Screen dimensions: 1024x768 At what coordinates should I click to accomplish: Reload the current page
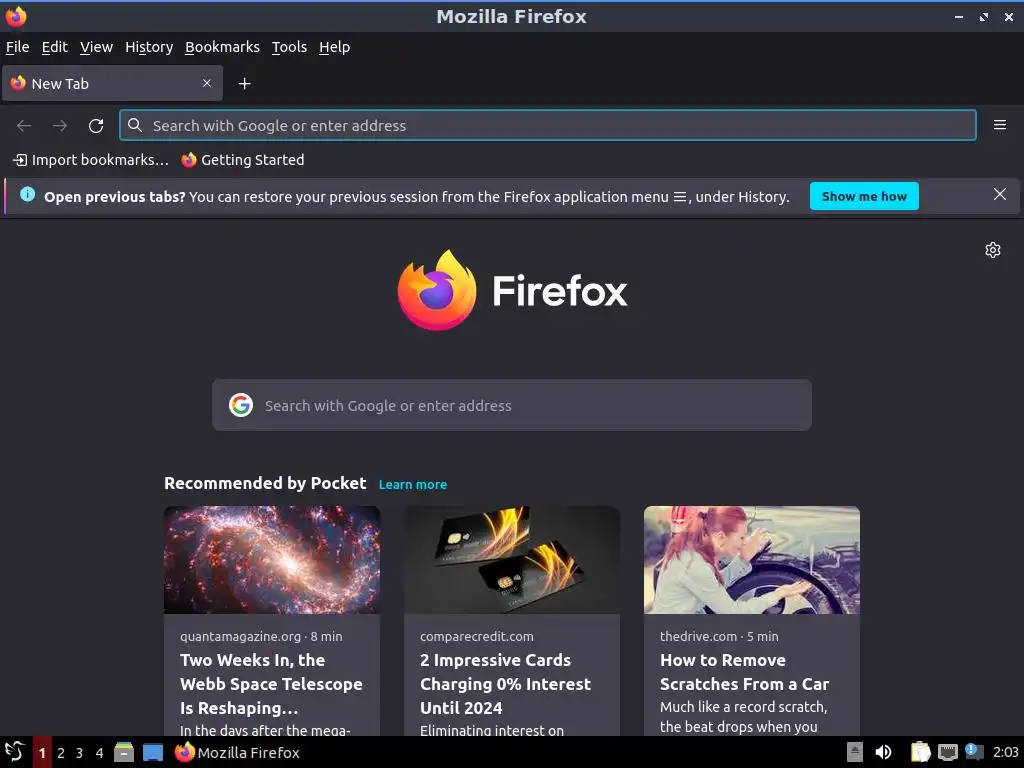(x=96, y=125)
